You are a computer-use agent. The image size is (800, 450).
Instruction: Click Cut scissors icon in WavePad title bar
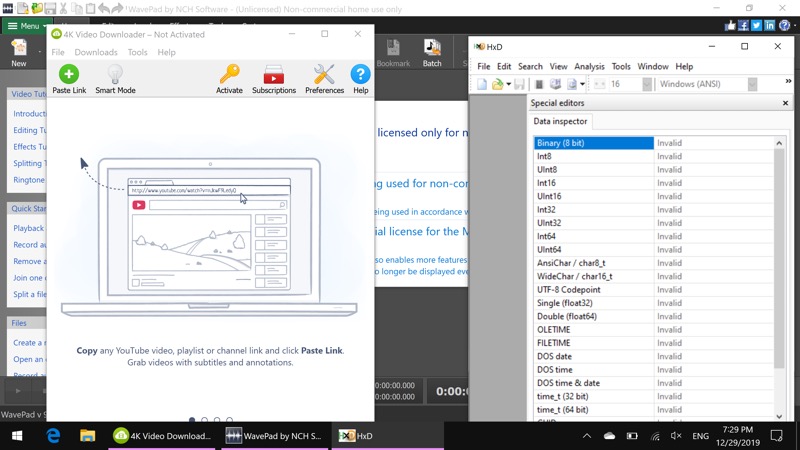[63, 8]
